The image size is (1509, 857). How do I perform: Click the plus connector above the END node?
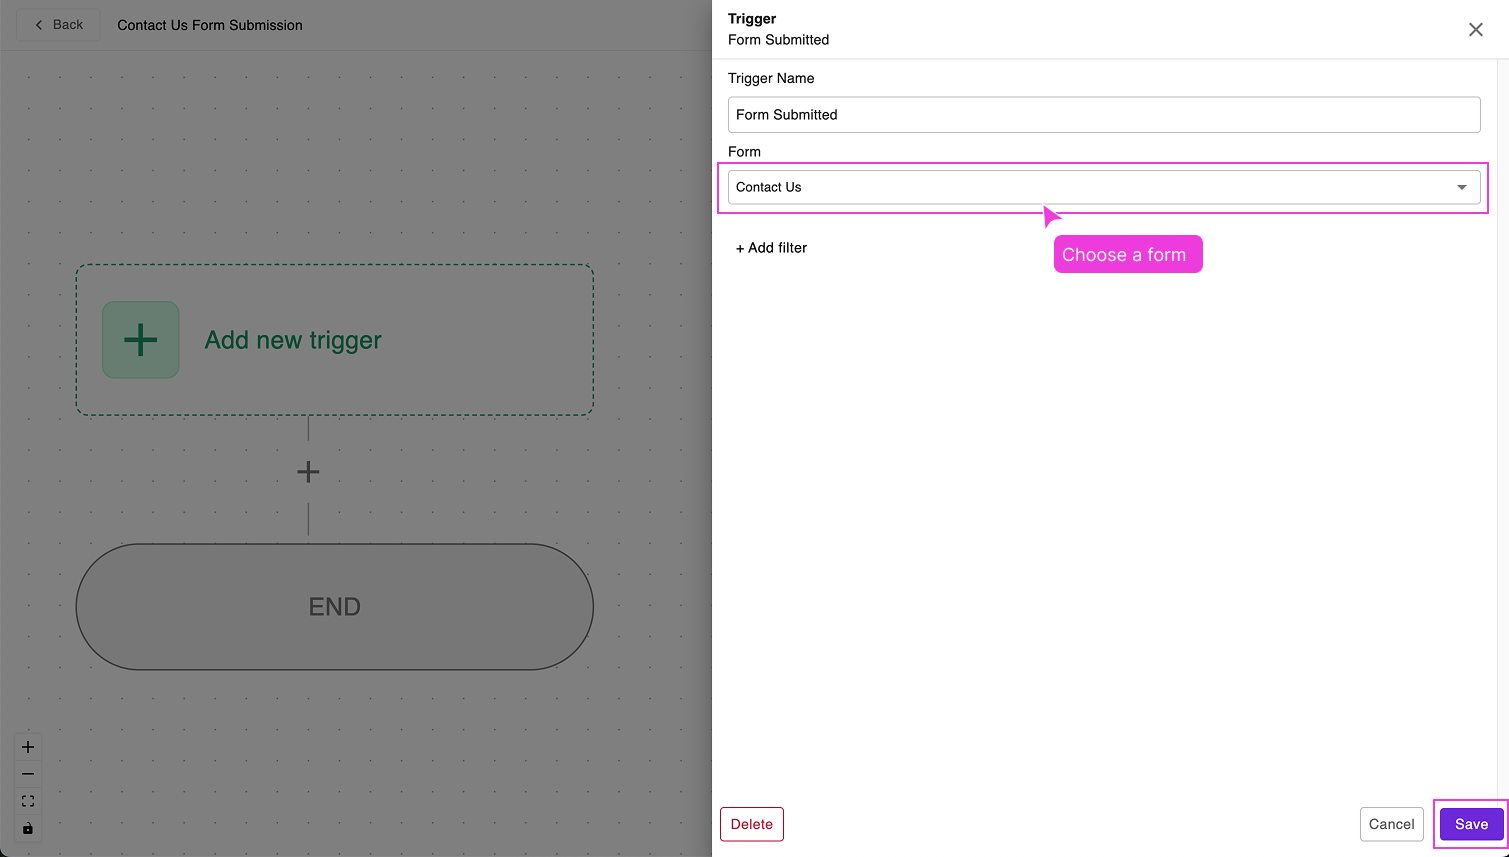point(307,471)
